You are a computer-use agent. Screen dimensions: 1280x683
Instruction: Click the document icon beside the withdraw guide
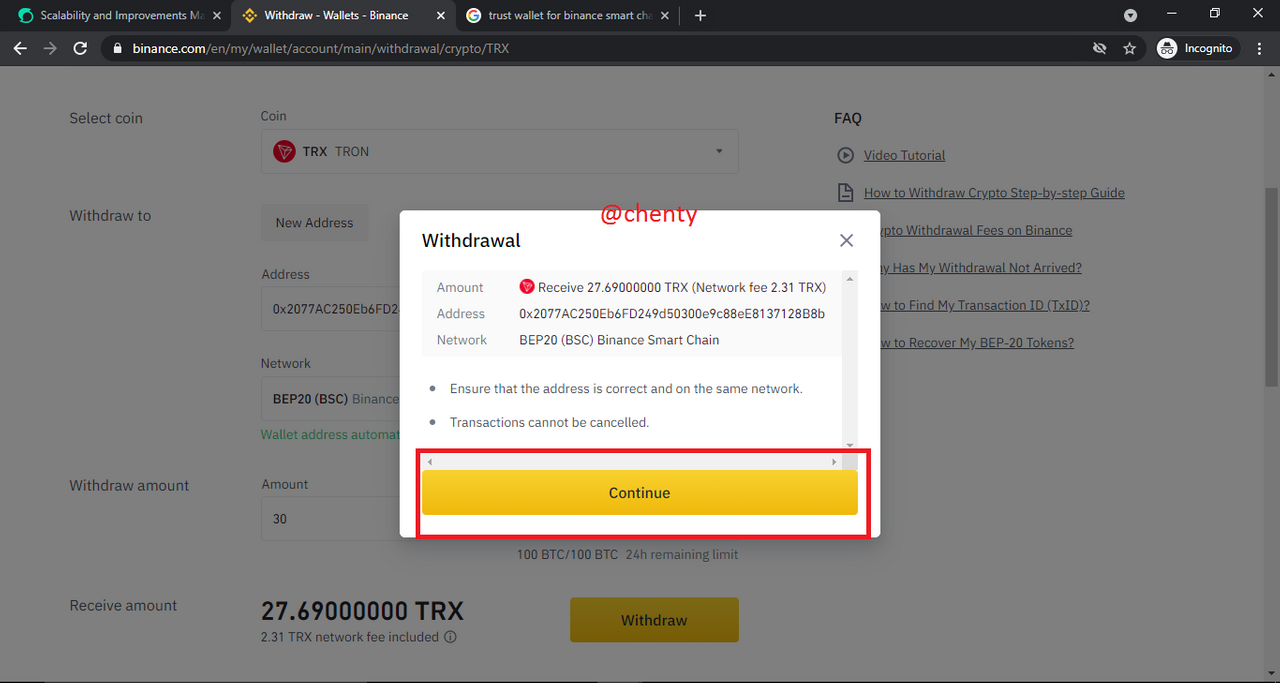click(x=846, y=193)
